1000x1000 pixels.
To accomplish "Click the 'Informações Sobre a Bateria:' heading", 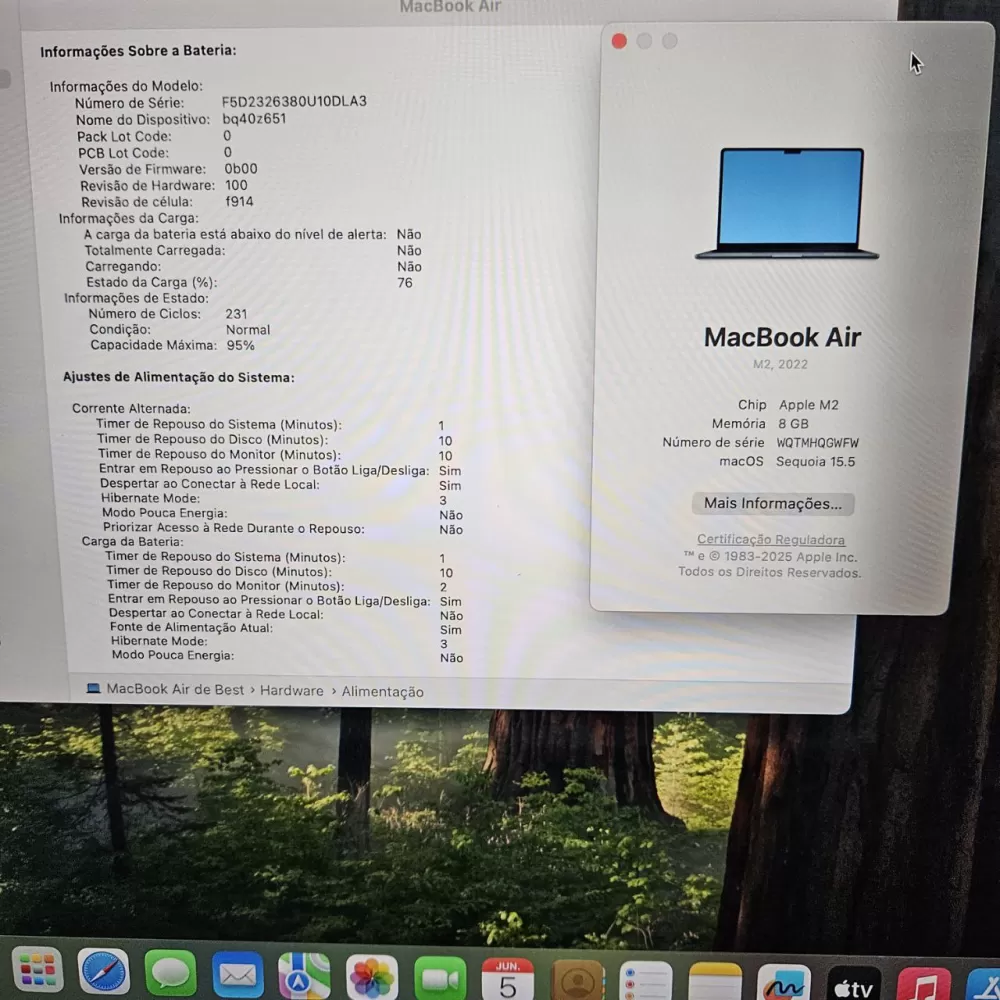I will tap(138, 50).
